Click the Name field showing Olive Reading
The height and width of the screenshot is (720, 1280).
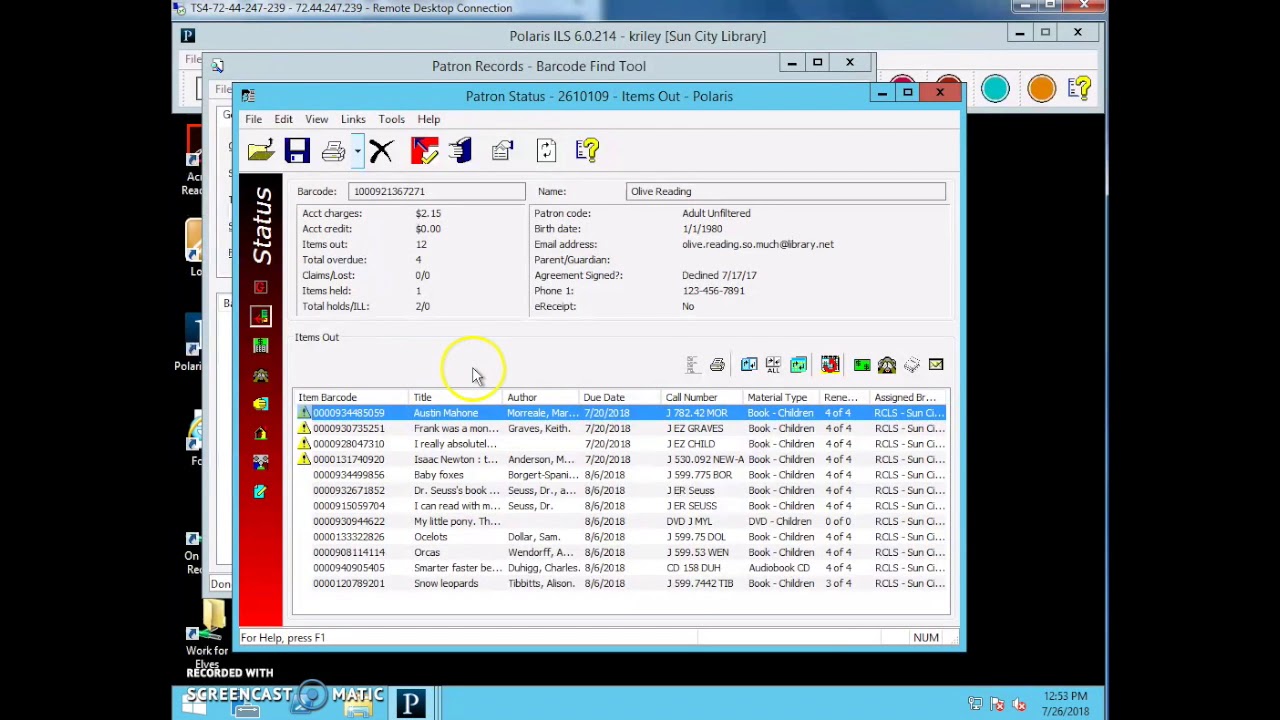point(785,191)
